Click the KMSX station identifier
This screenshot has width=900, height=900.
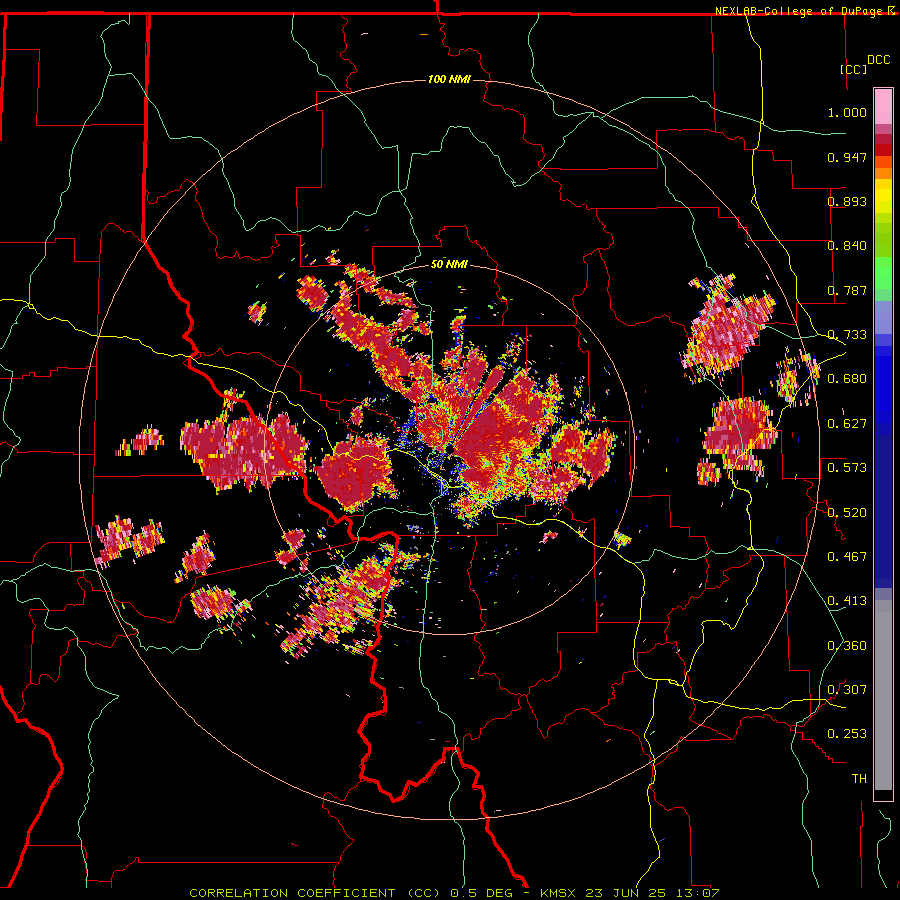click(559, 893)
